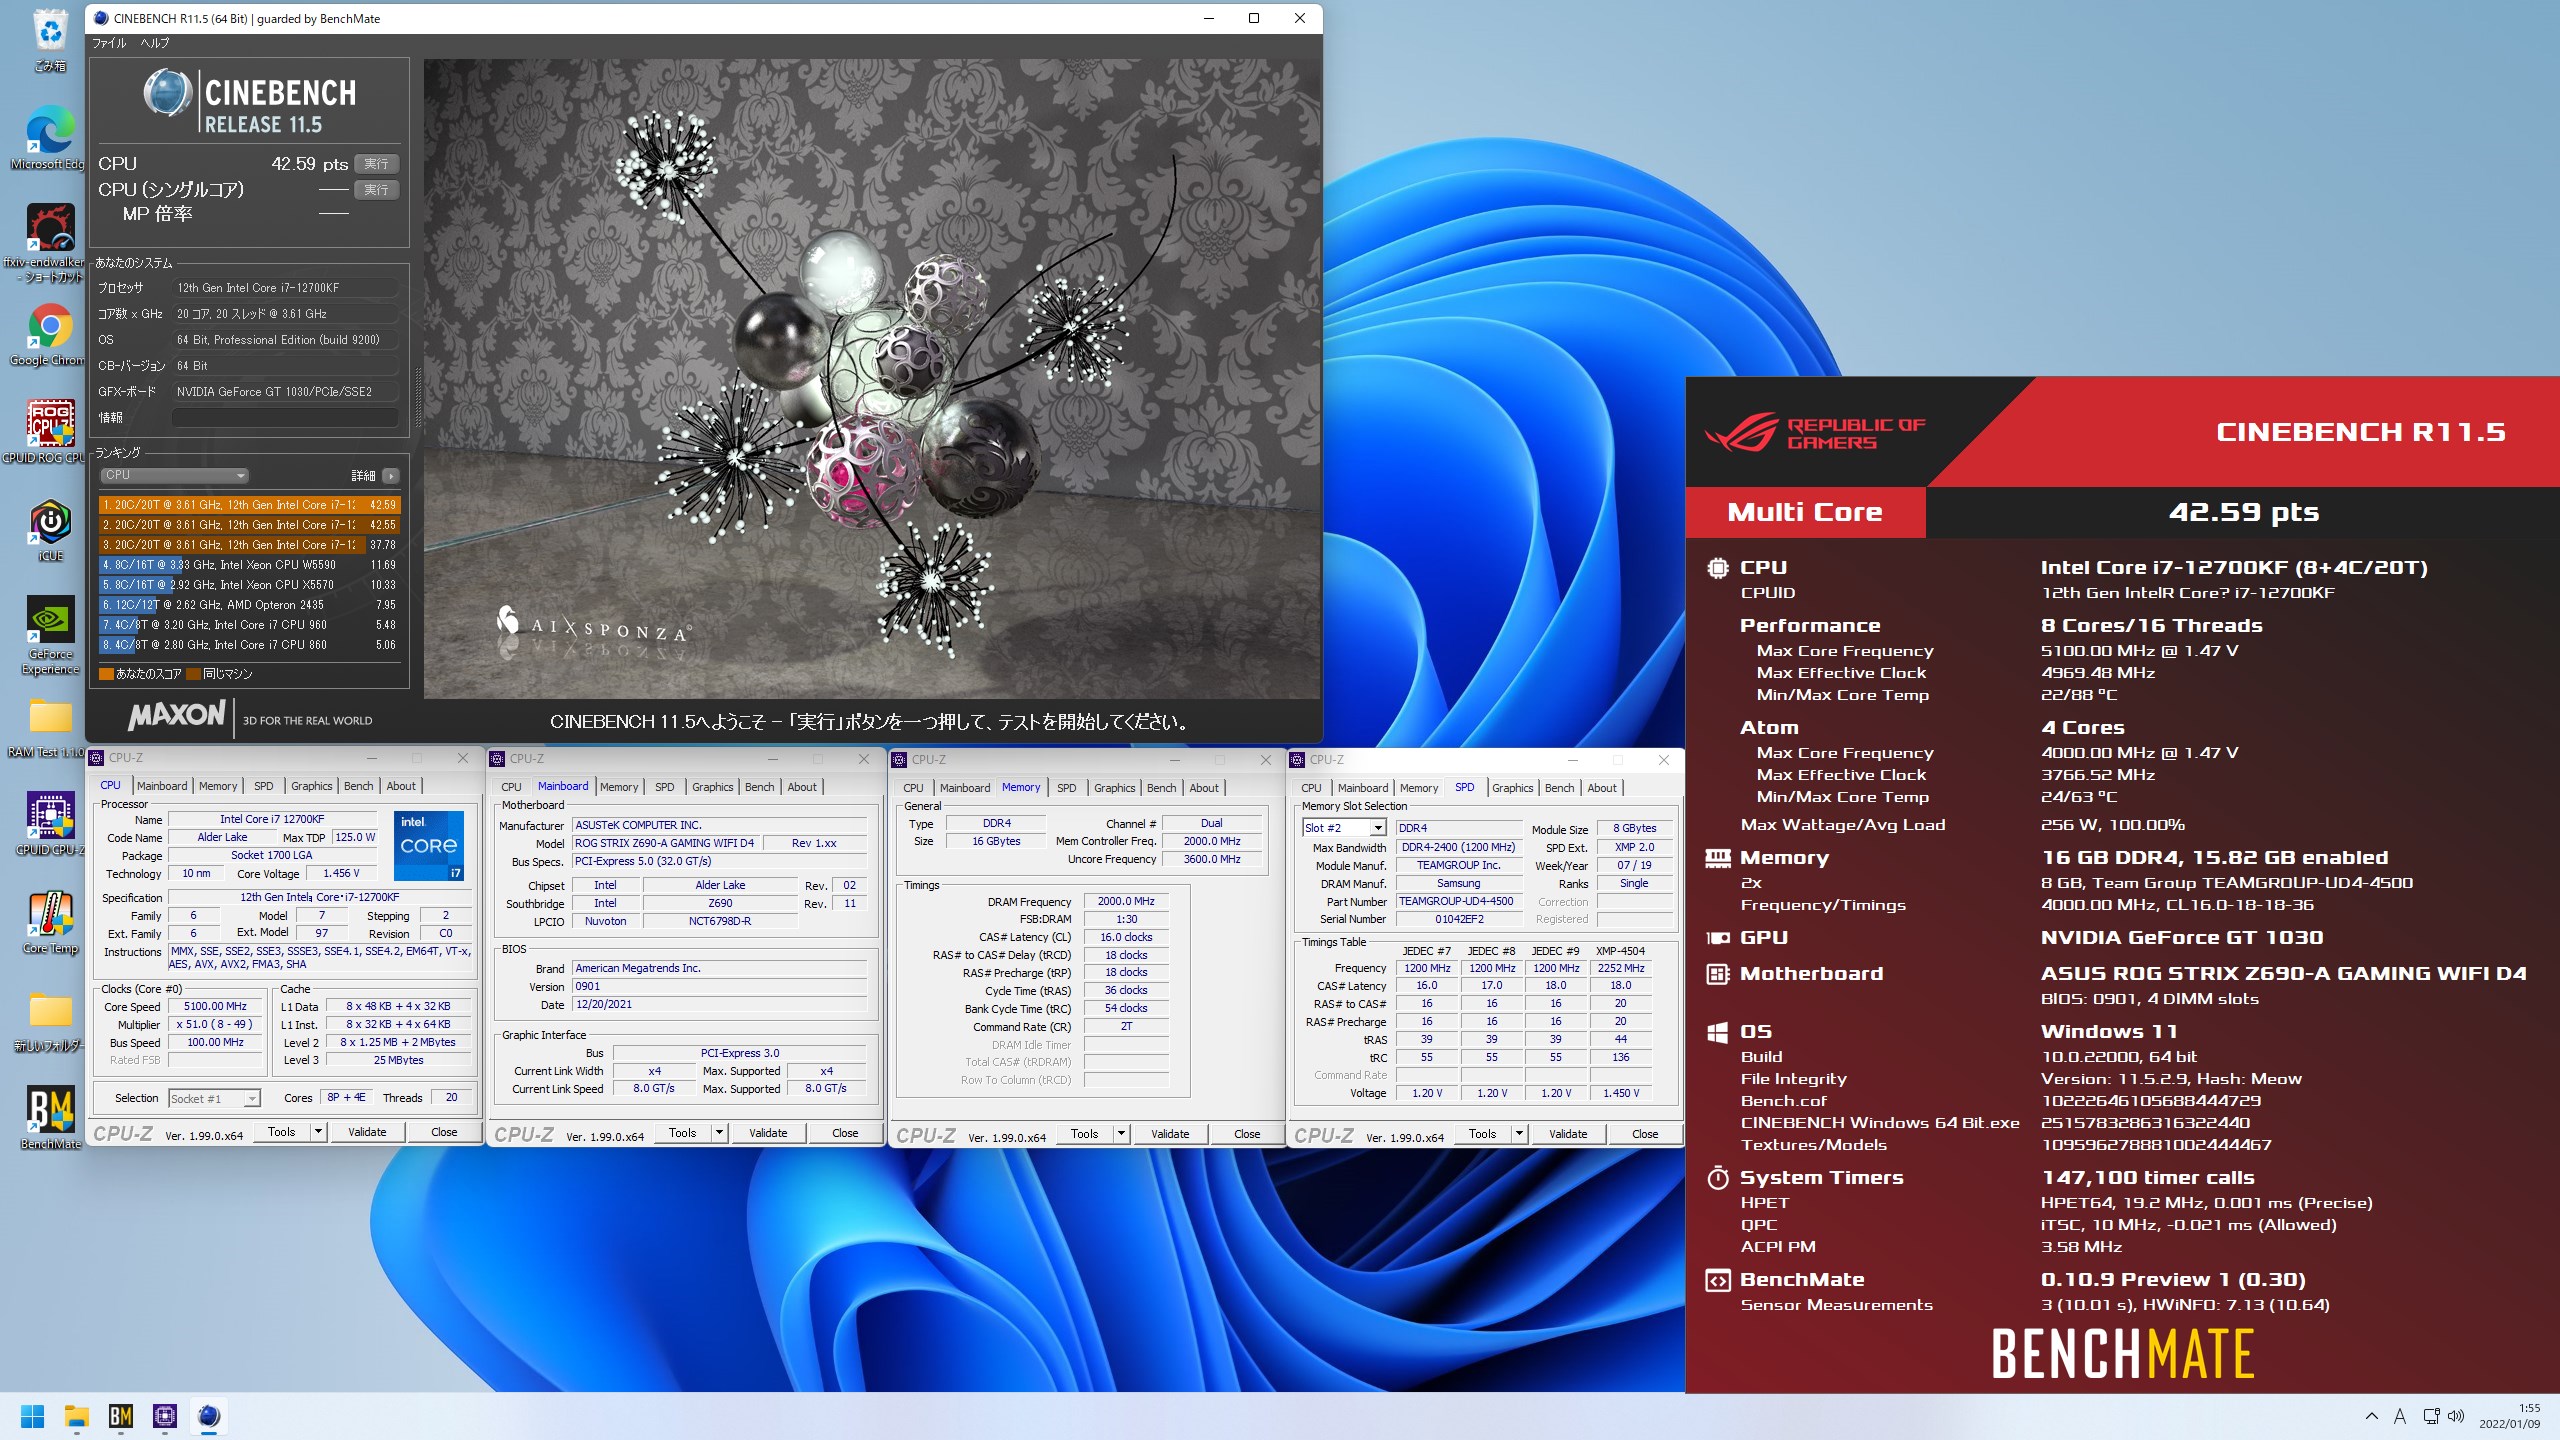Click Close in Memory CPU-Z window
The height and width of the screenshot is (1440, 2560).
pyautogui.click(x=1247, y=1134)
